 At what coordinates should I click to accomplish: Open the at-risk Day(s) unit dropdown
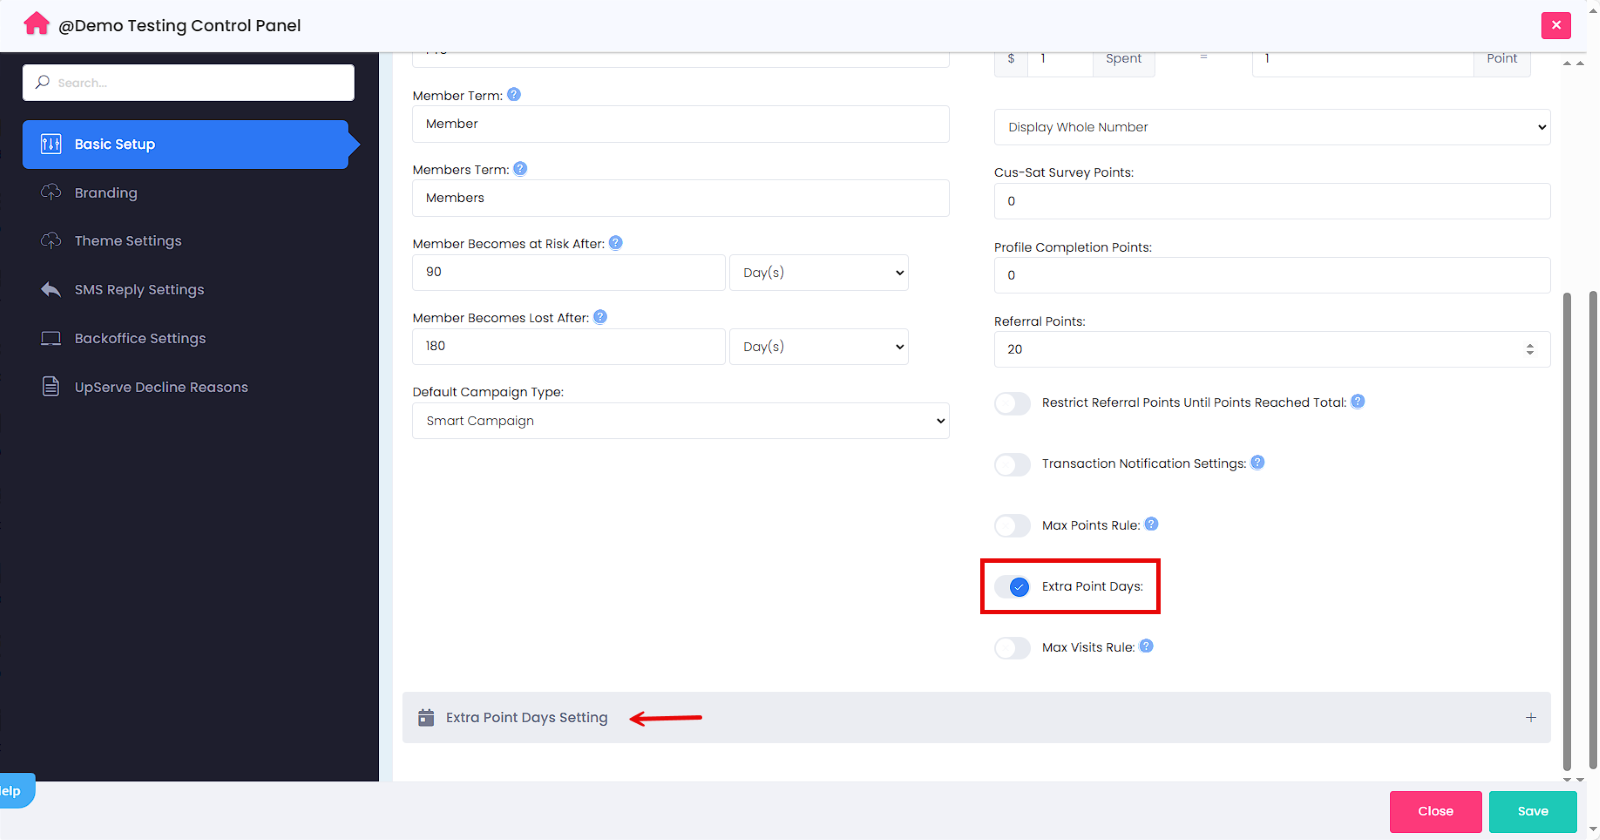(x=819, y=272)
